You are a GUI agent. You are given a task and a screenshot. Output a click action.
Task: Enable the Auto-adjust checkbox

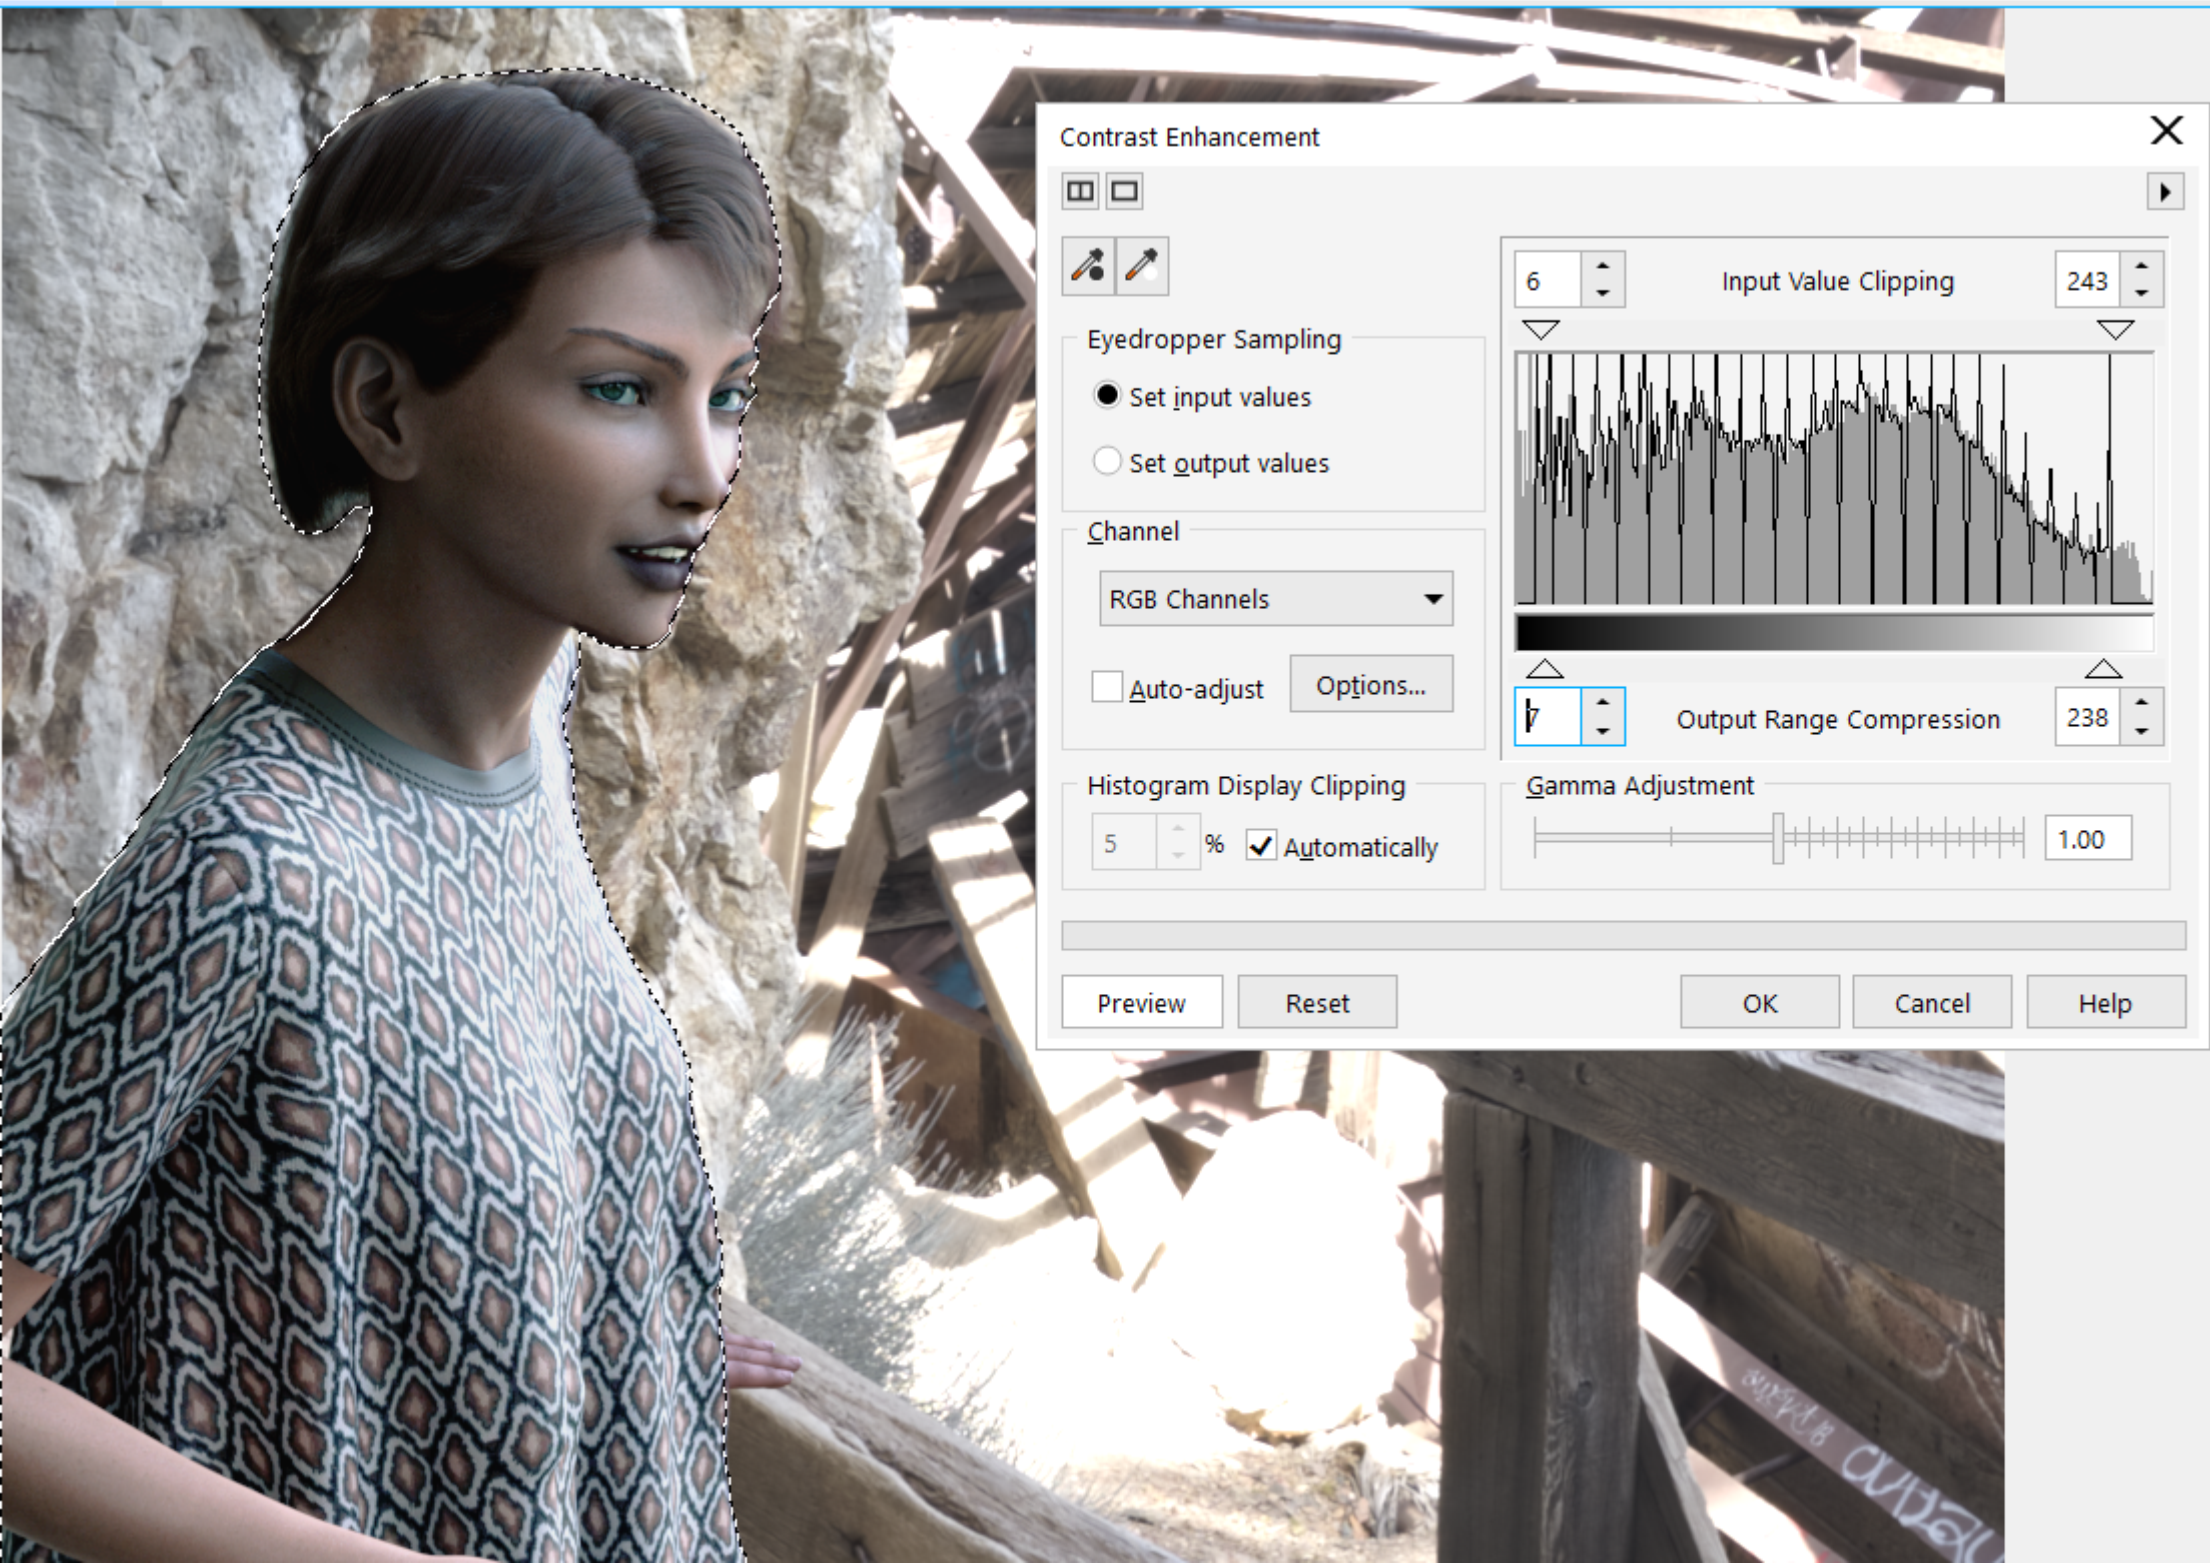click(x=1107, y=687)
